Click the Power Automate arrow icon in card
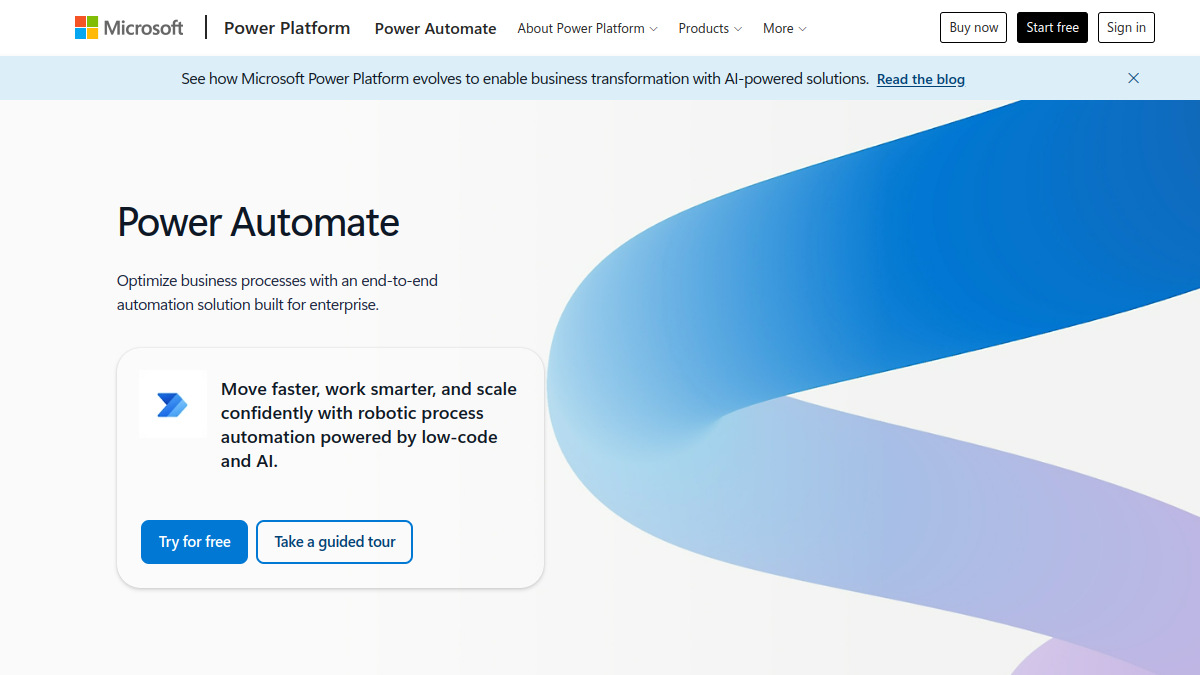 172,404
